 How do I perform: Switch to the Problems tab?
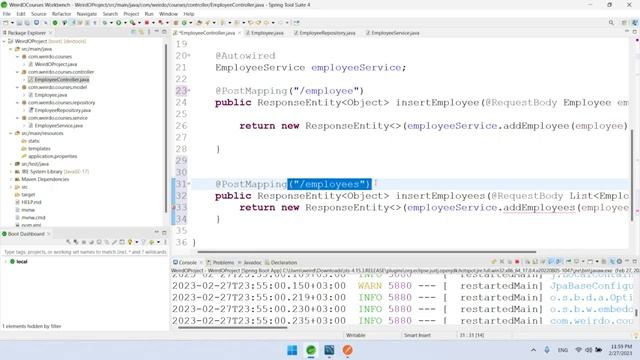pos(220,262)
